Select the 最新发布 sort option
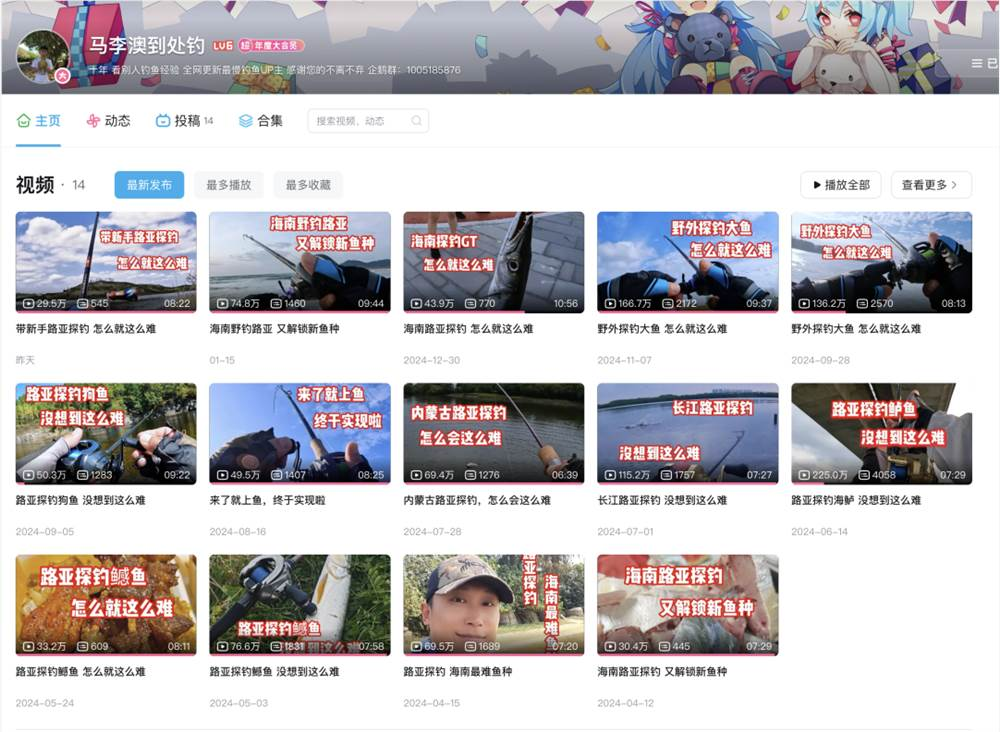The height and width of the screenshot is (732, 1000). click(149, 184)
